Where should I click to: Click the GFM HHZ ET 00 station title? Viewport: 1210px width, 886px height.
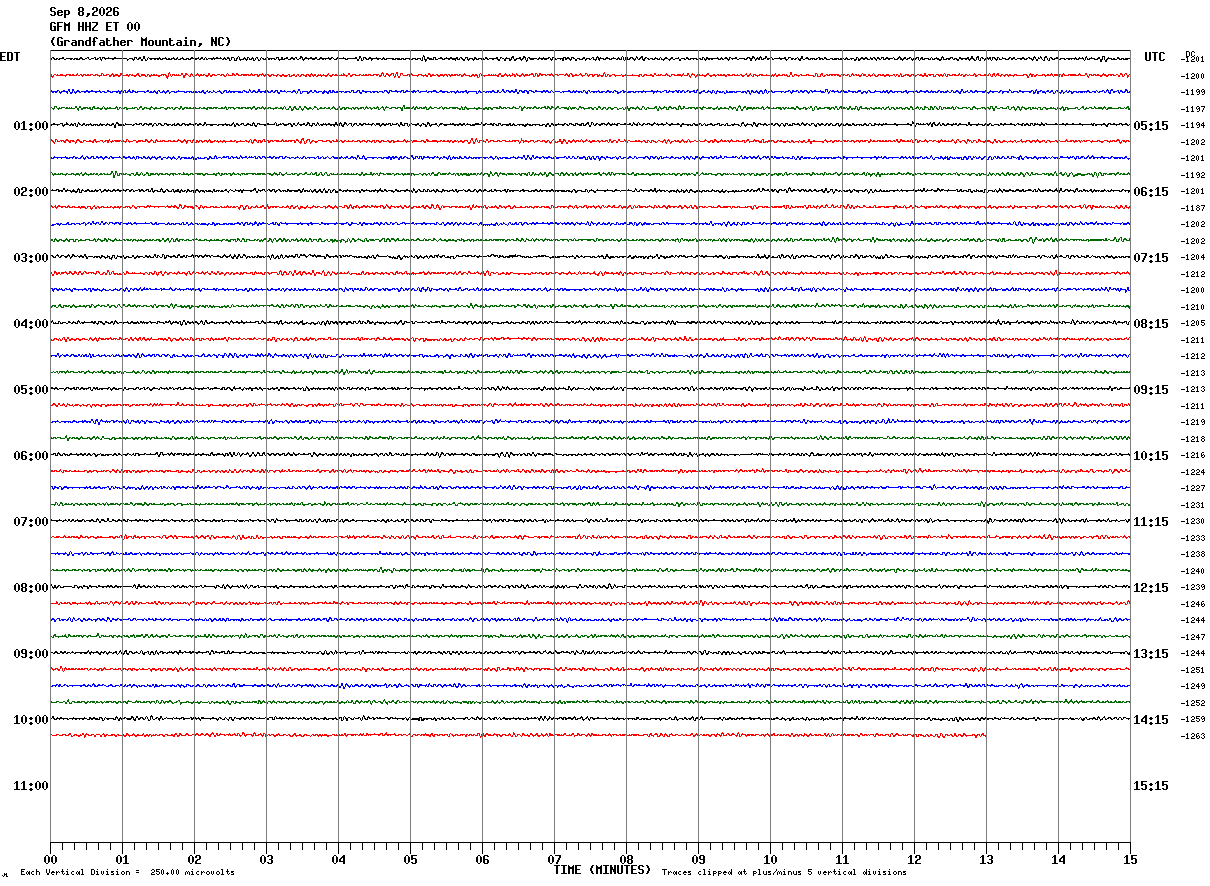tap(95, 27)
